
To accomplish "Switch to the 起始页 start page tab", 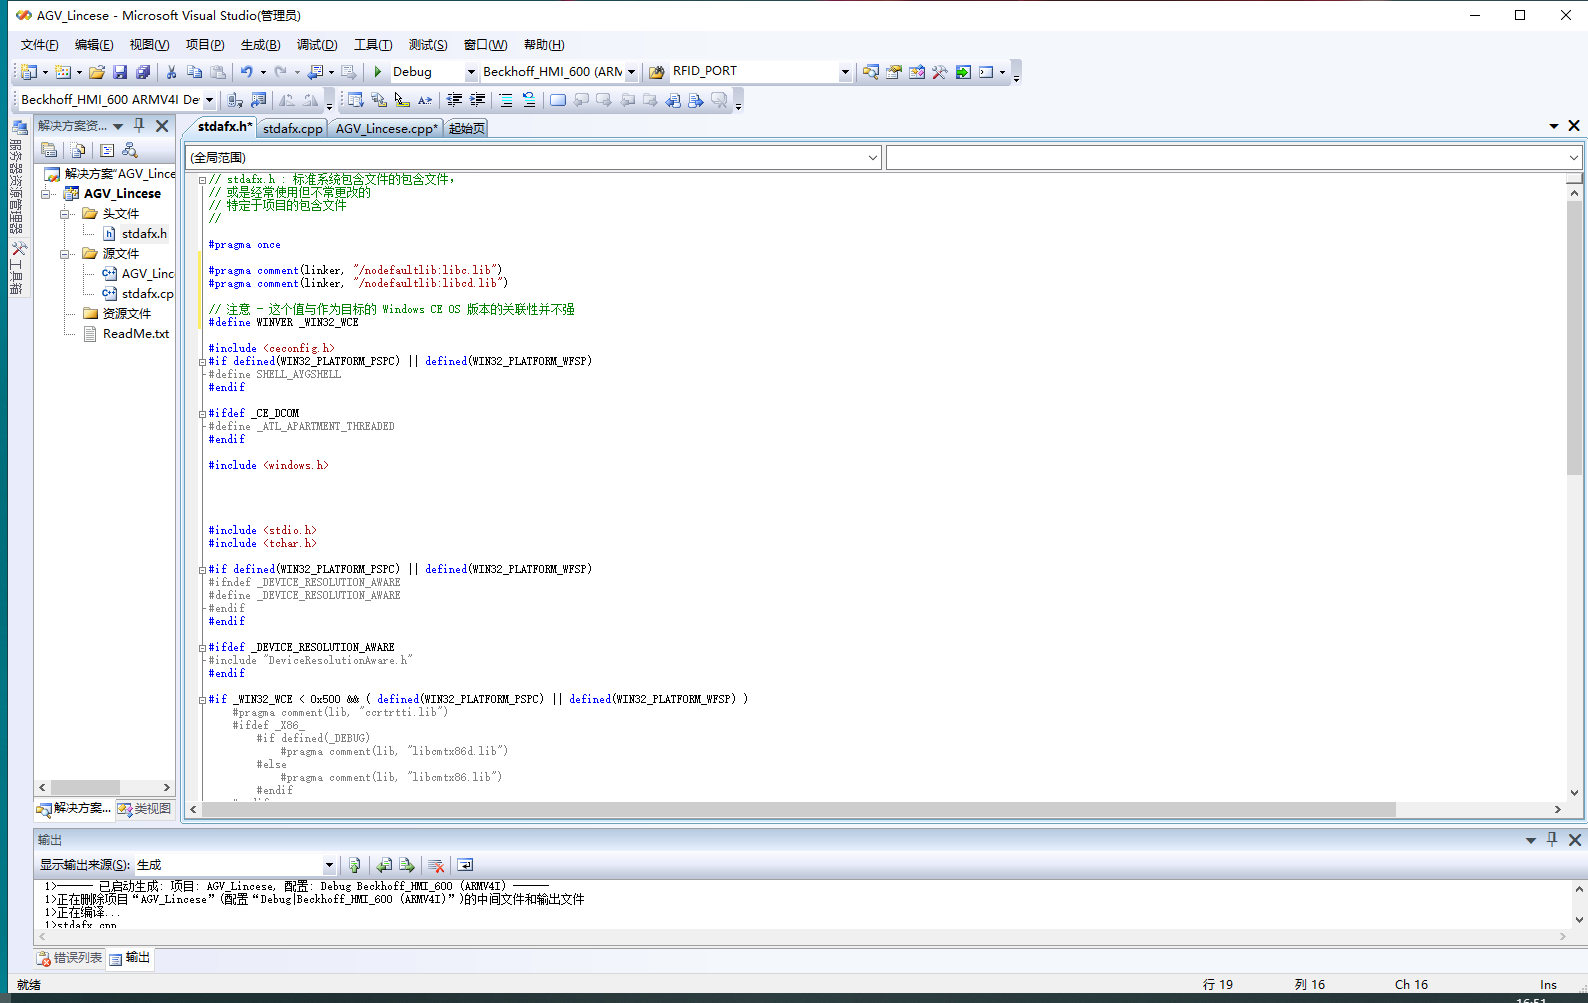I will tap(467, 128).
